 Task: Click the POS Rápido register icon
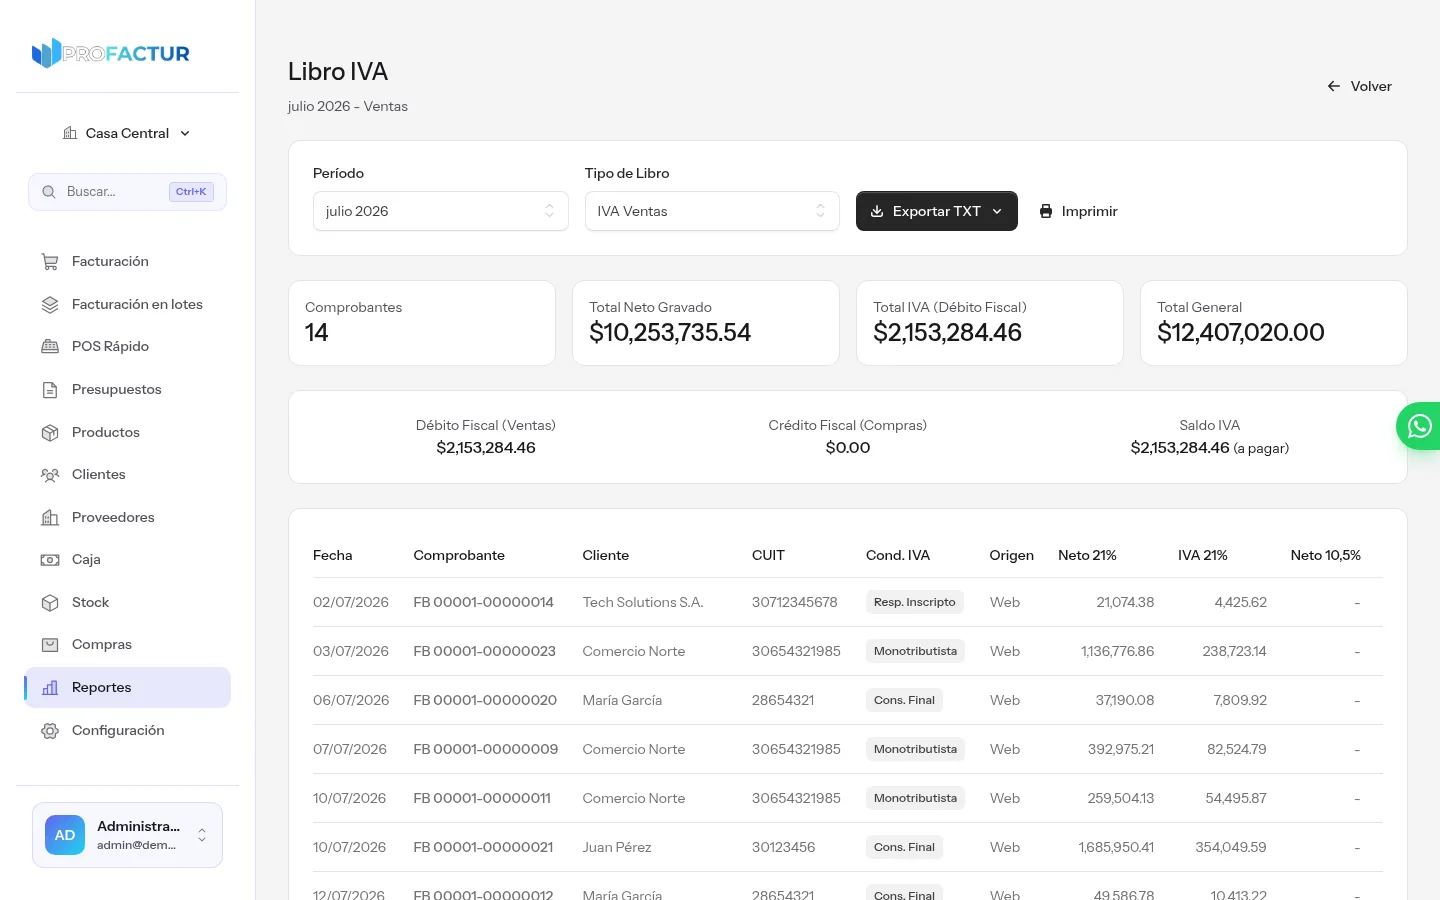(50, 347)
